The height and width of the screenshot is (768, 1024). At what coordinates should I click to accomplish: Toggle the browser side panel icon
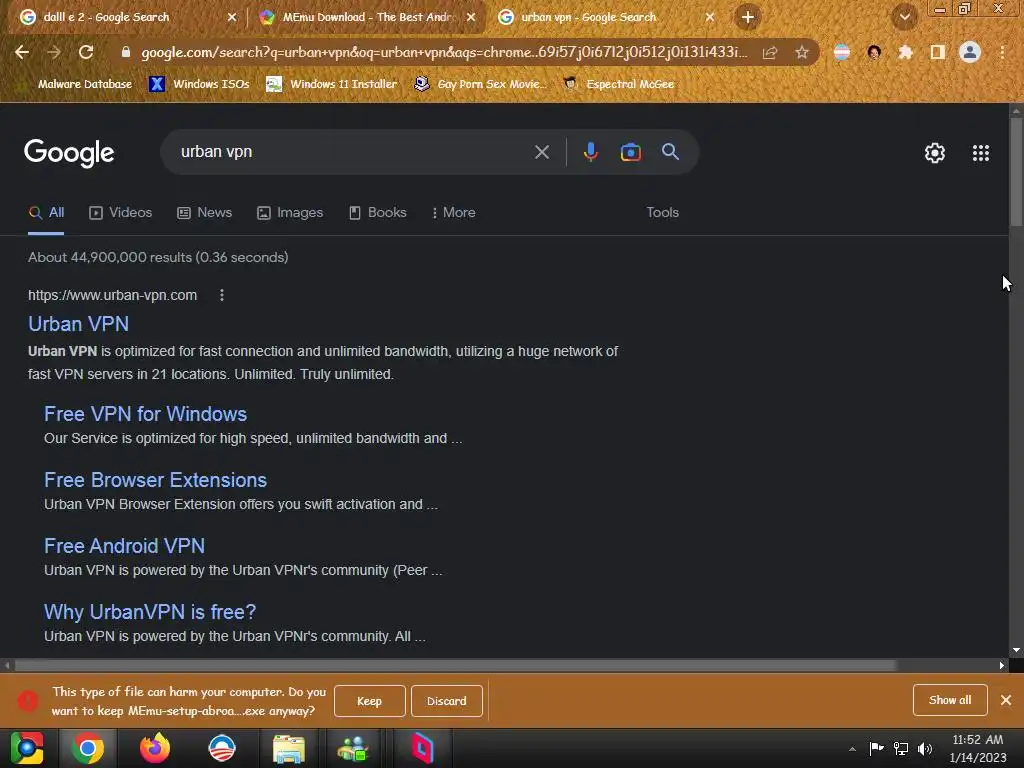938,52
